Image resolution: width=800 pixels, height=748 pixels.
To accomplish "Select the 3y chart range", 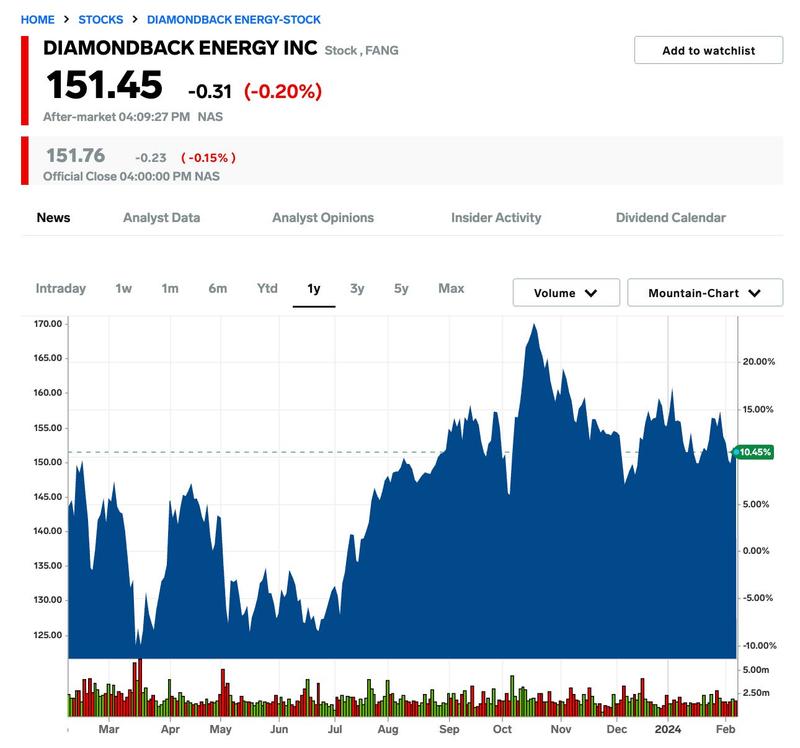I will click(357, 289).
